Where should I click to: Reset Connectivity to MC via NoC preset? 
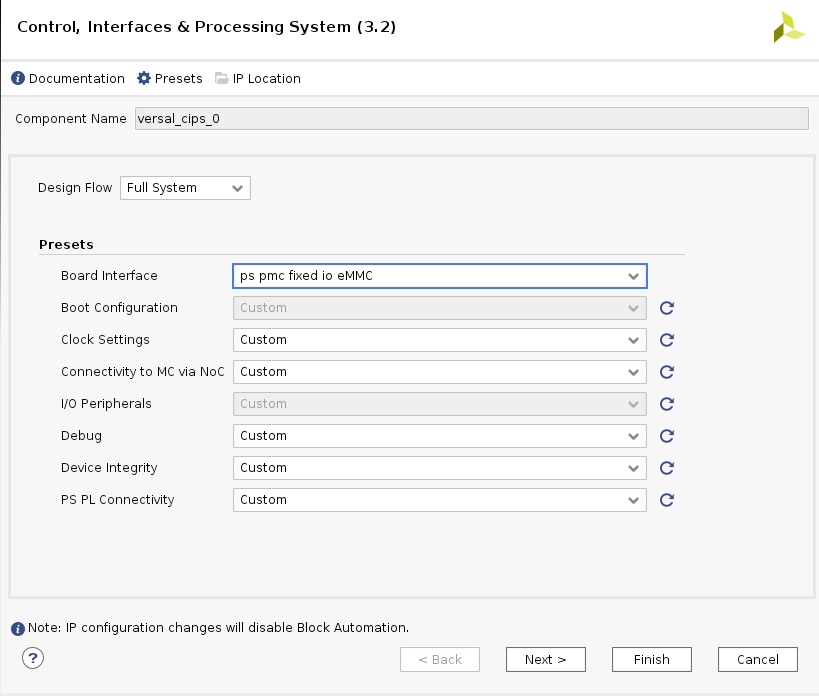[667, 372]
